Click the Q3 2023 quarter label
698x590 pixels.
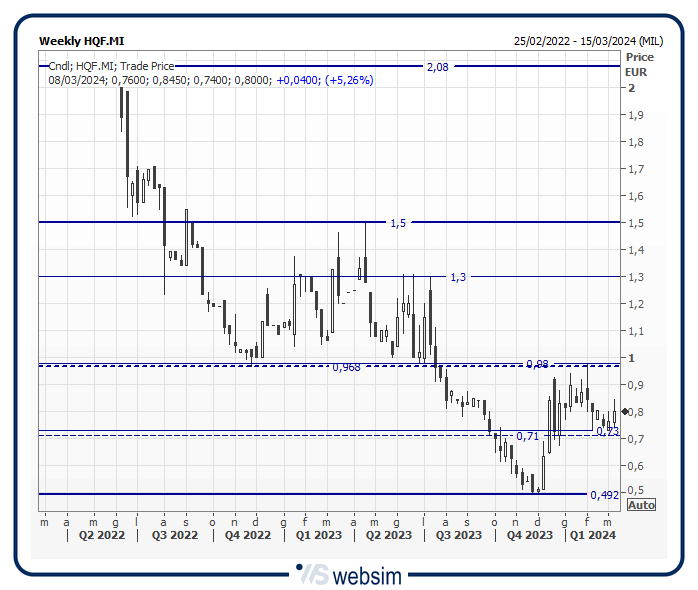coord(457,535)
